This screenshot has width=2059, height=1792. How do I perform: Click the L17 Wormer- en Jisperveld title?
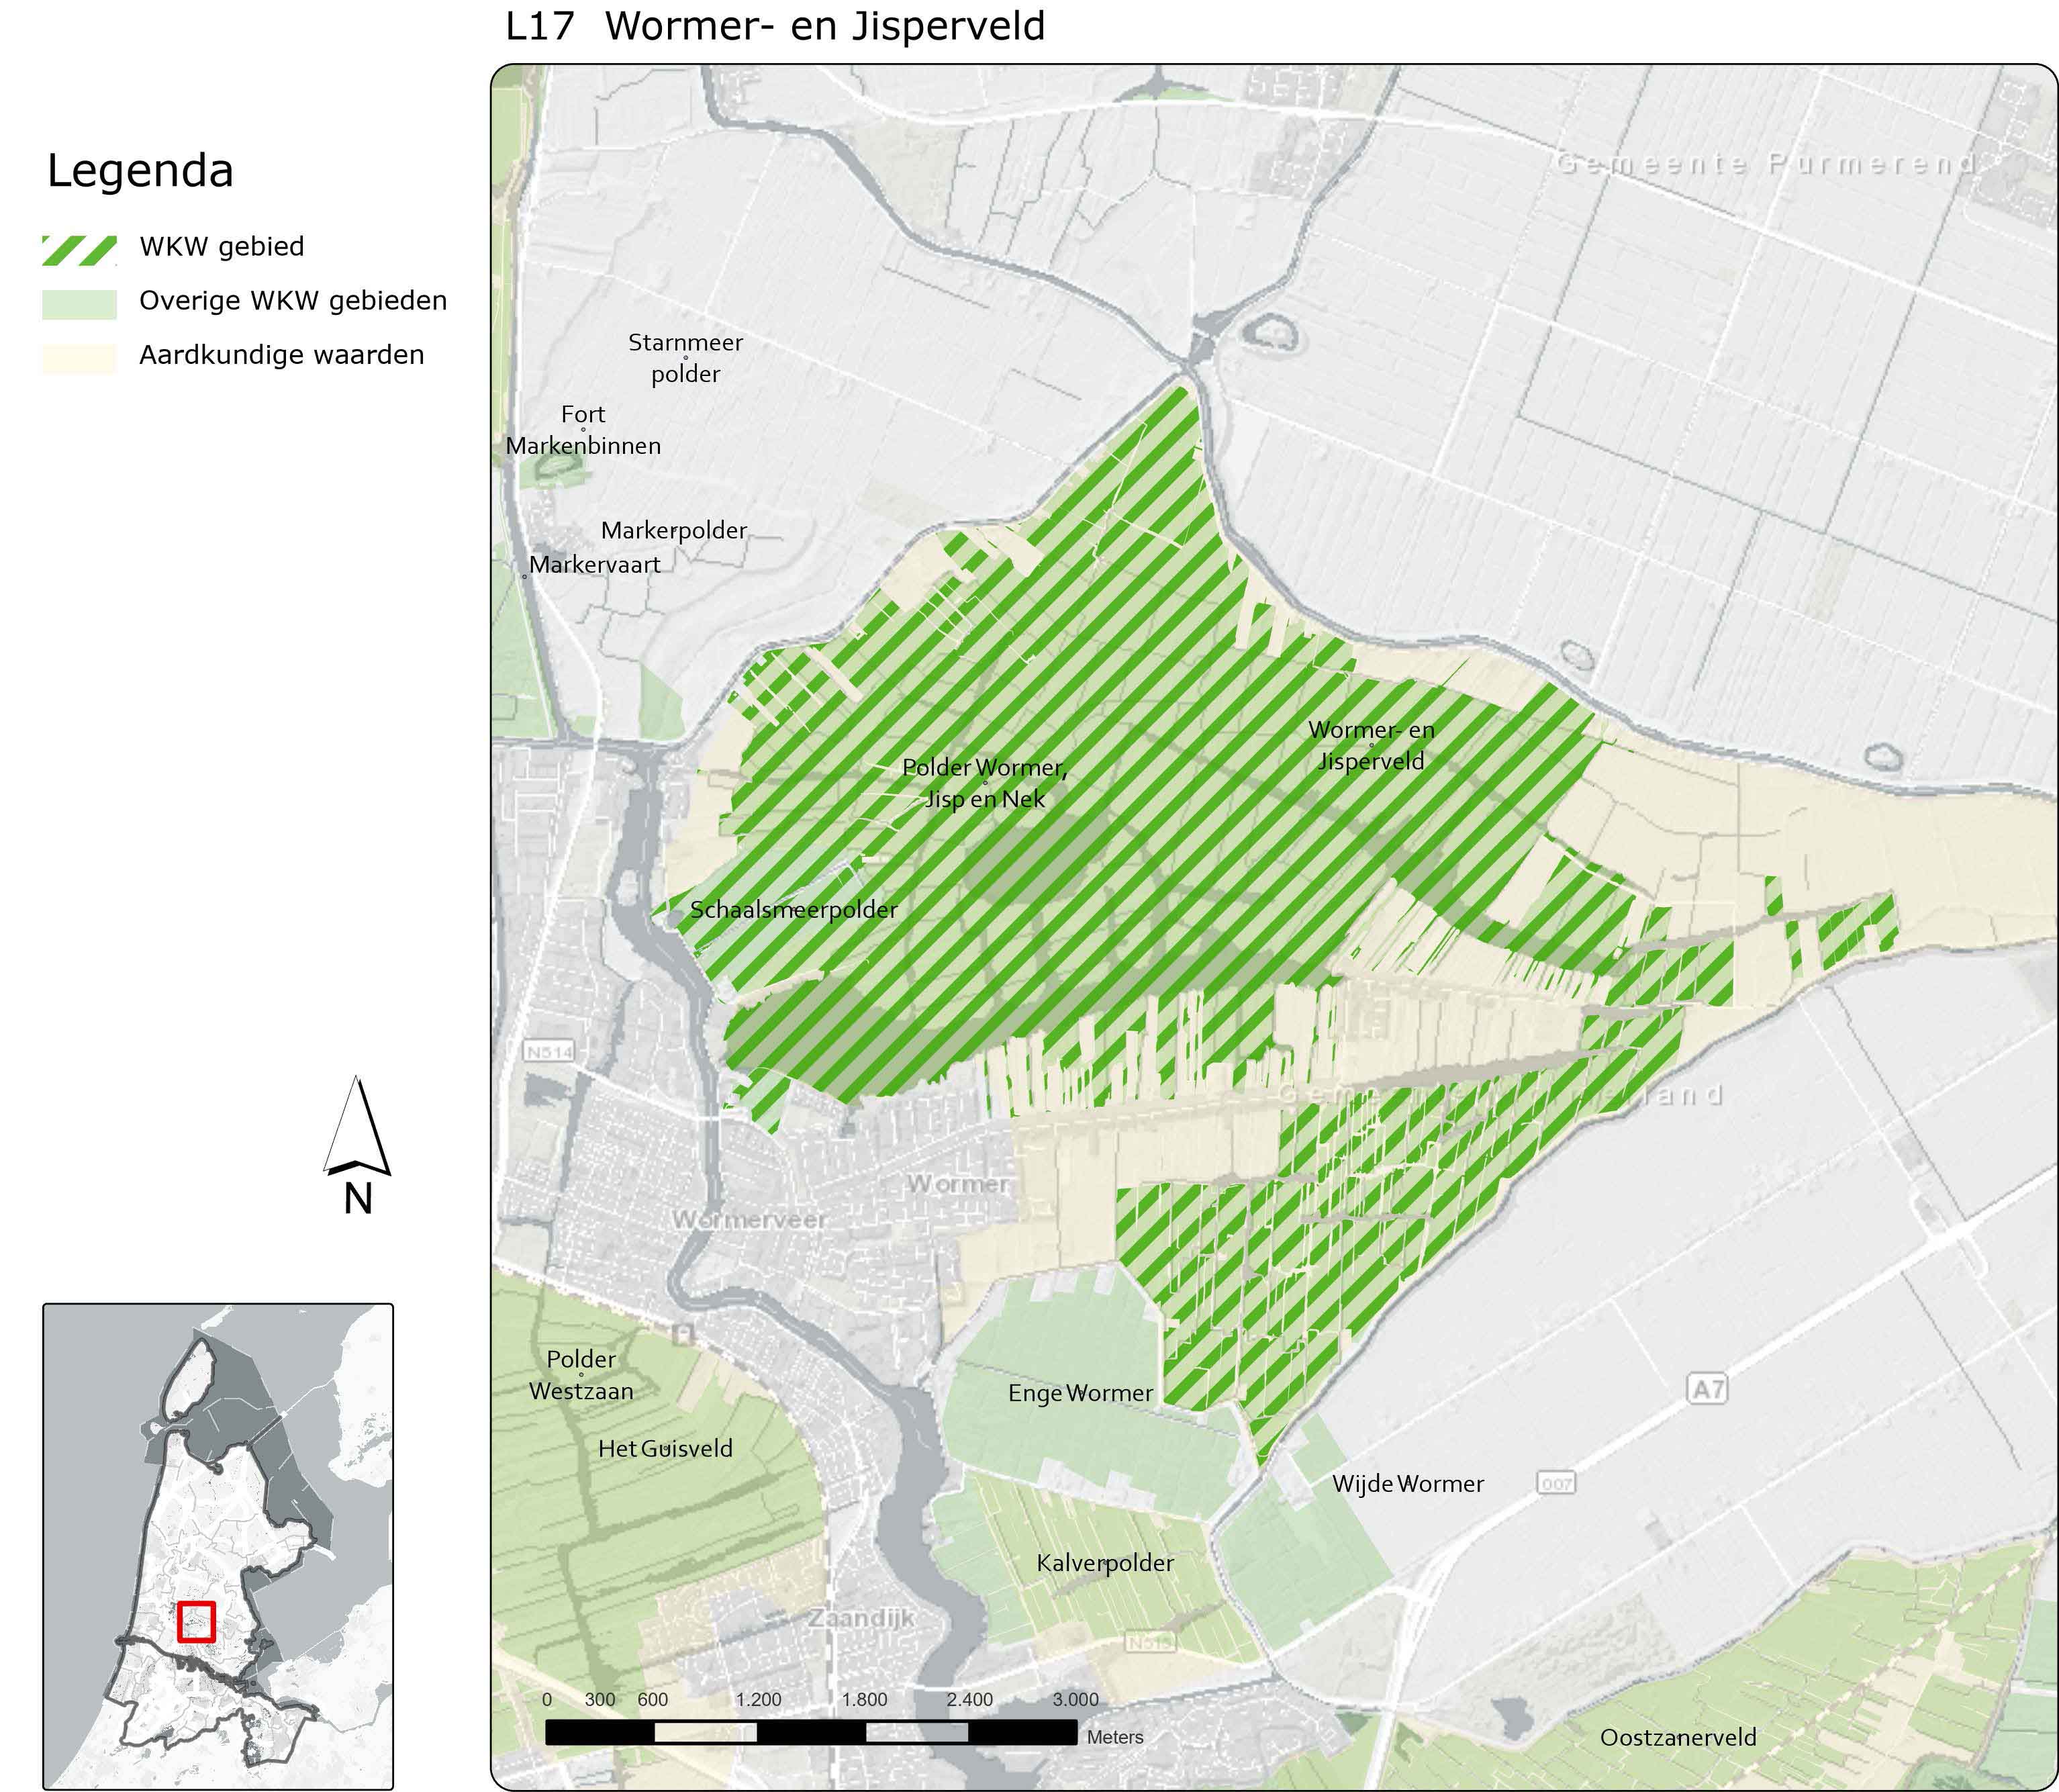click(x=775, y=26)
